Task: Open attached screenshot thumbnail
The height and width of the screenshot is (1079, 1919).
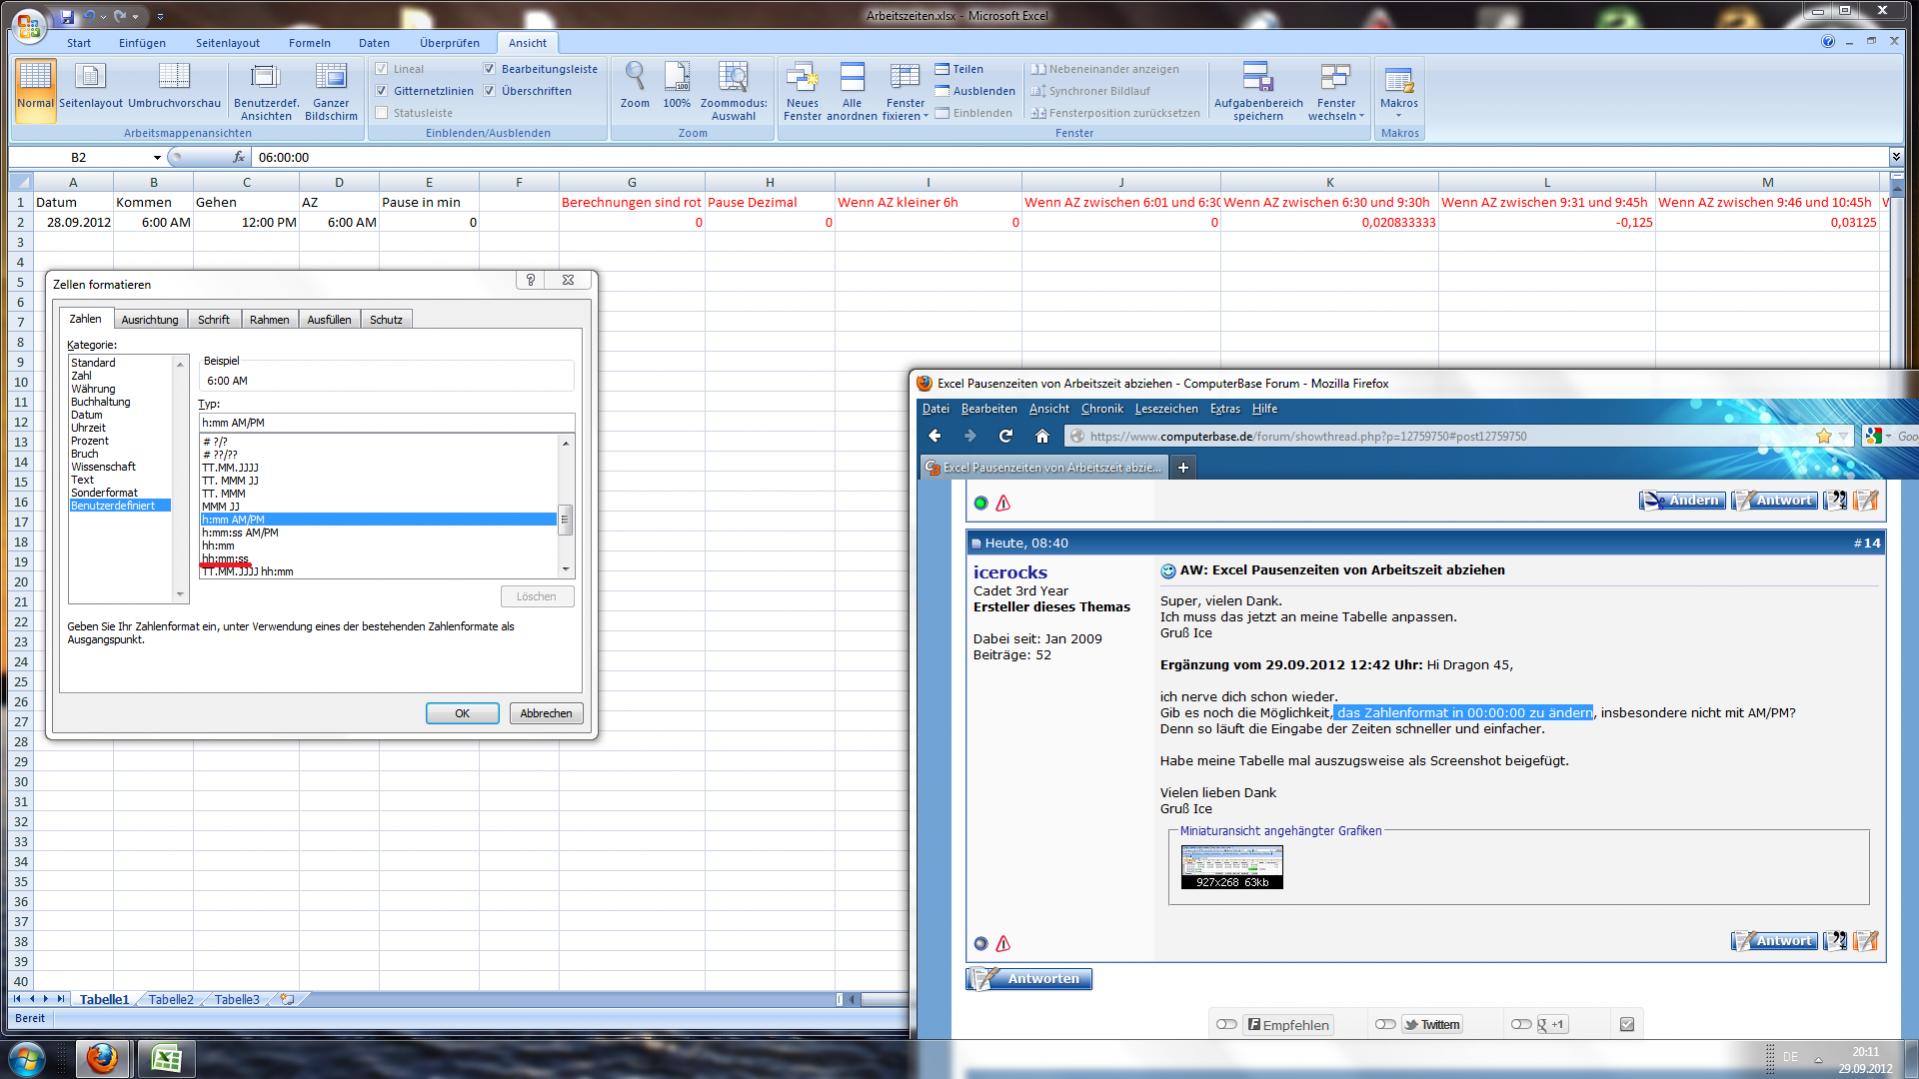Action: [x=1232, y=867]
